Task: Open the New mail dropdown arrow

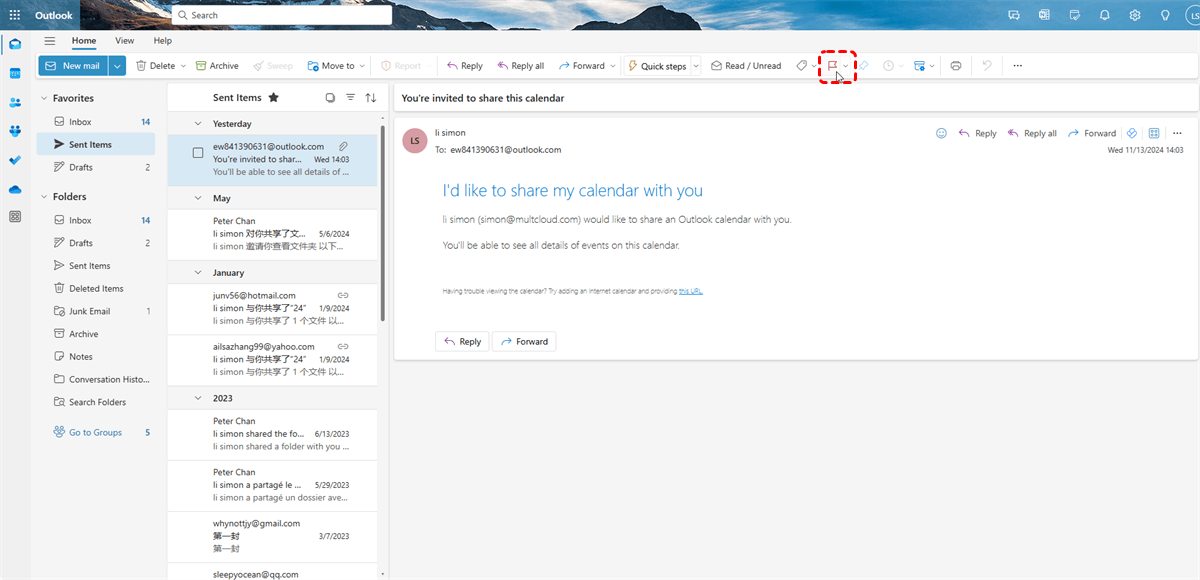Action: click(x=118, y=66)
